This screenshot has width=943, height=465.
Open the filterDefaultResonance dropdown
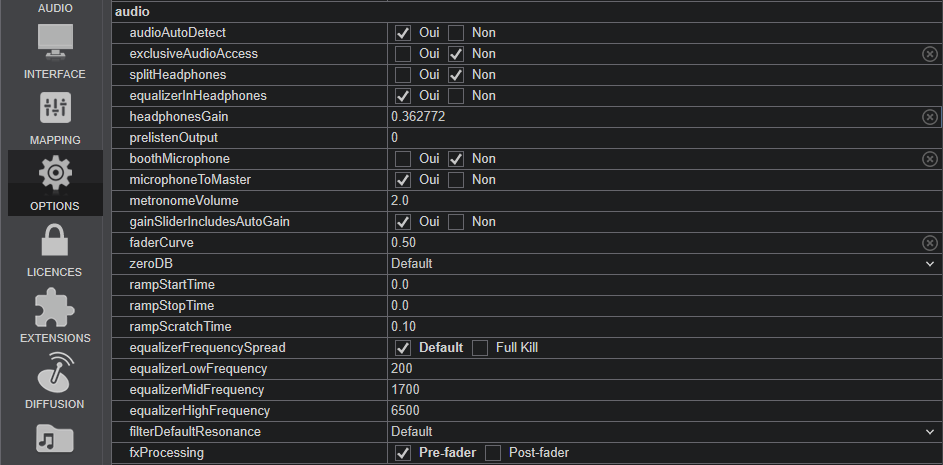930,432
